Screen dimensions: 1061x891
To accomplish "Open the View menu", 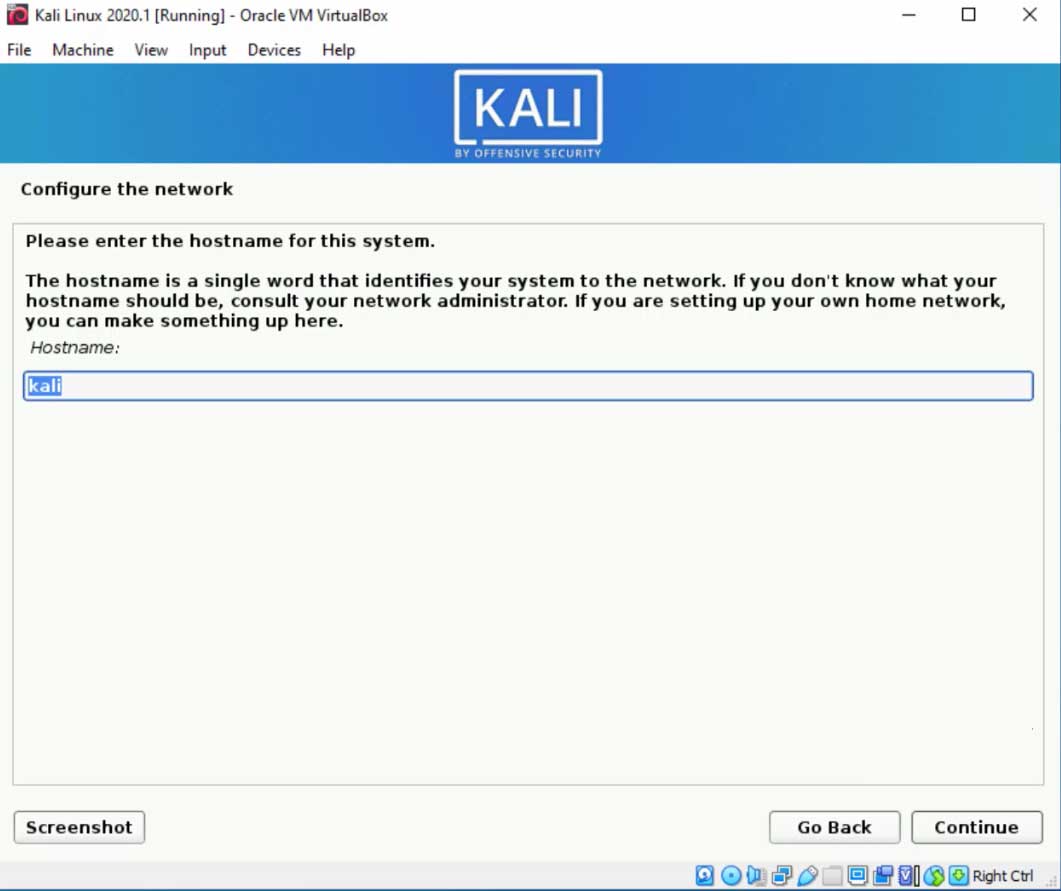I will point(151,50).
